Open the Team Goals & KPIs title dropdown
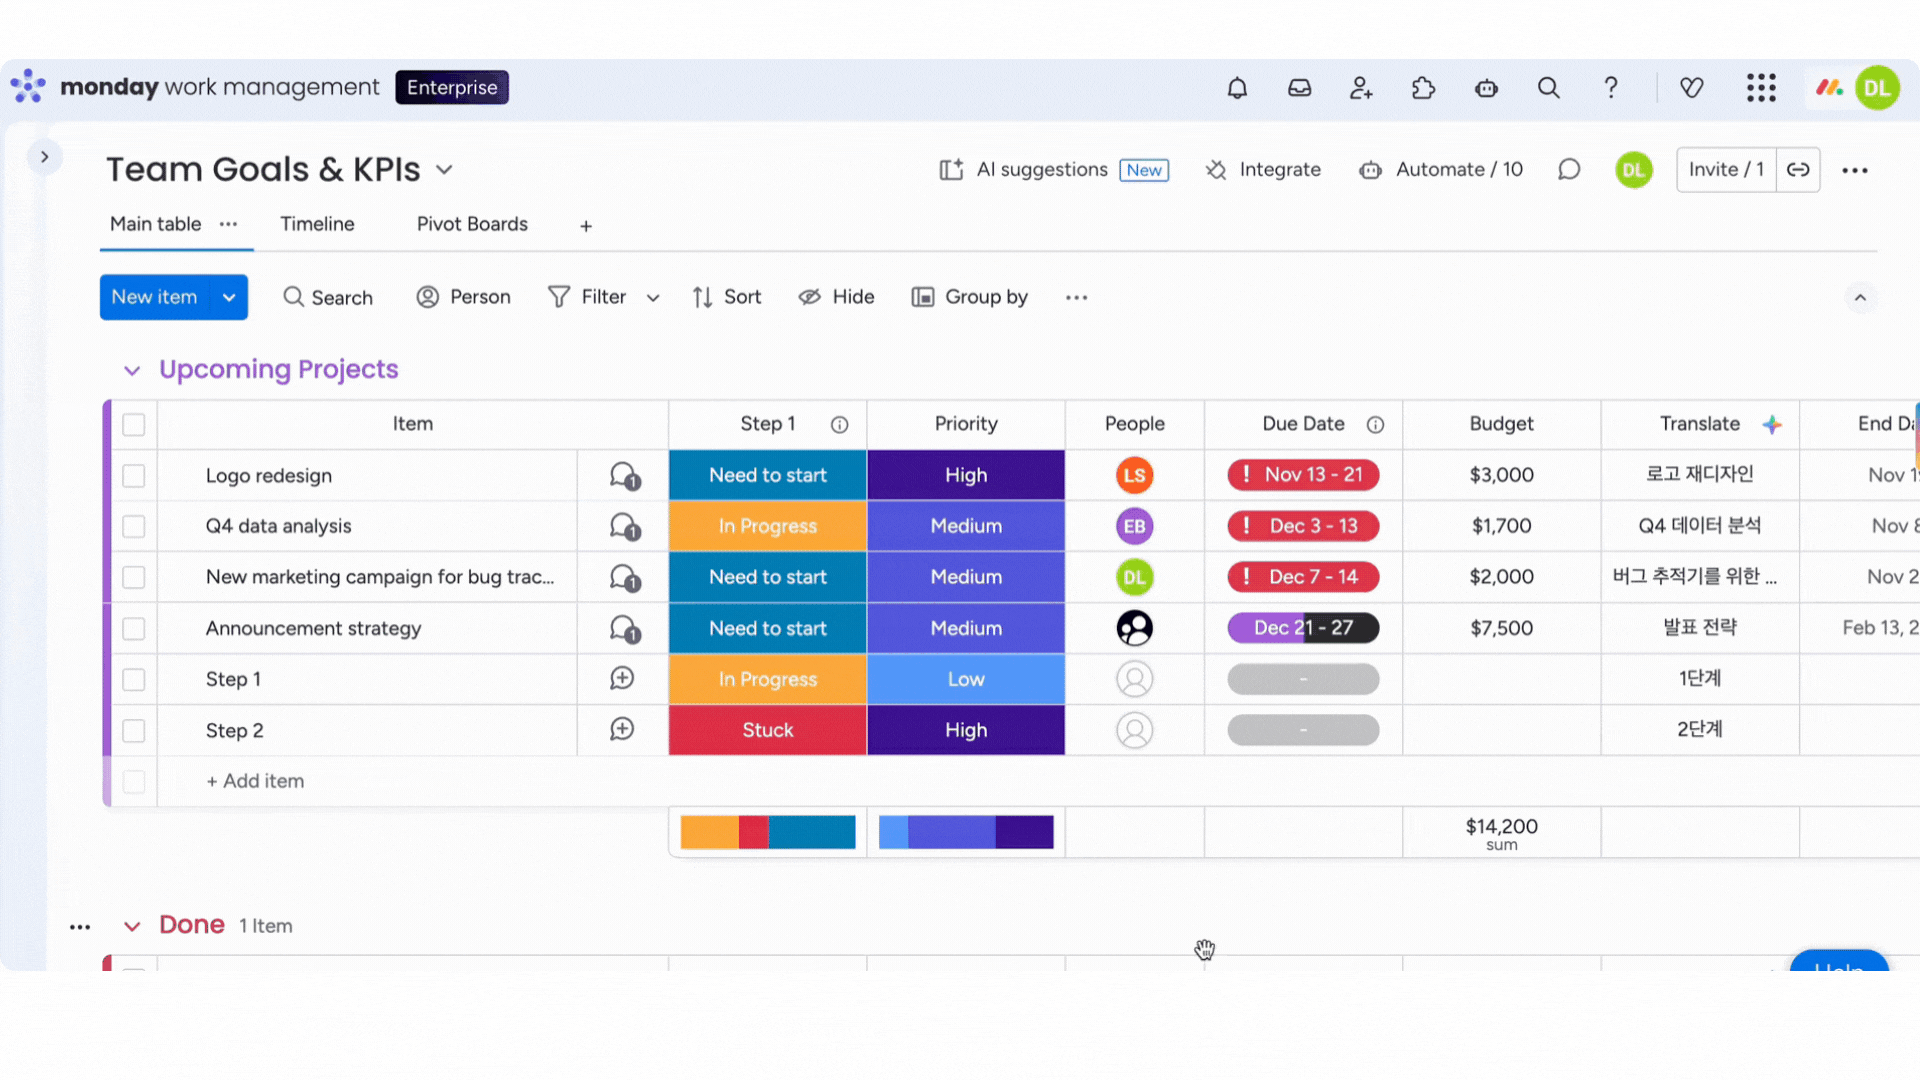This screenshot has height=1080, width=1920. tap(445, 170)
